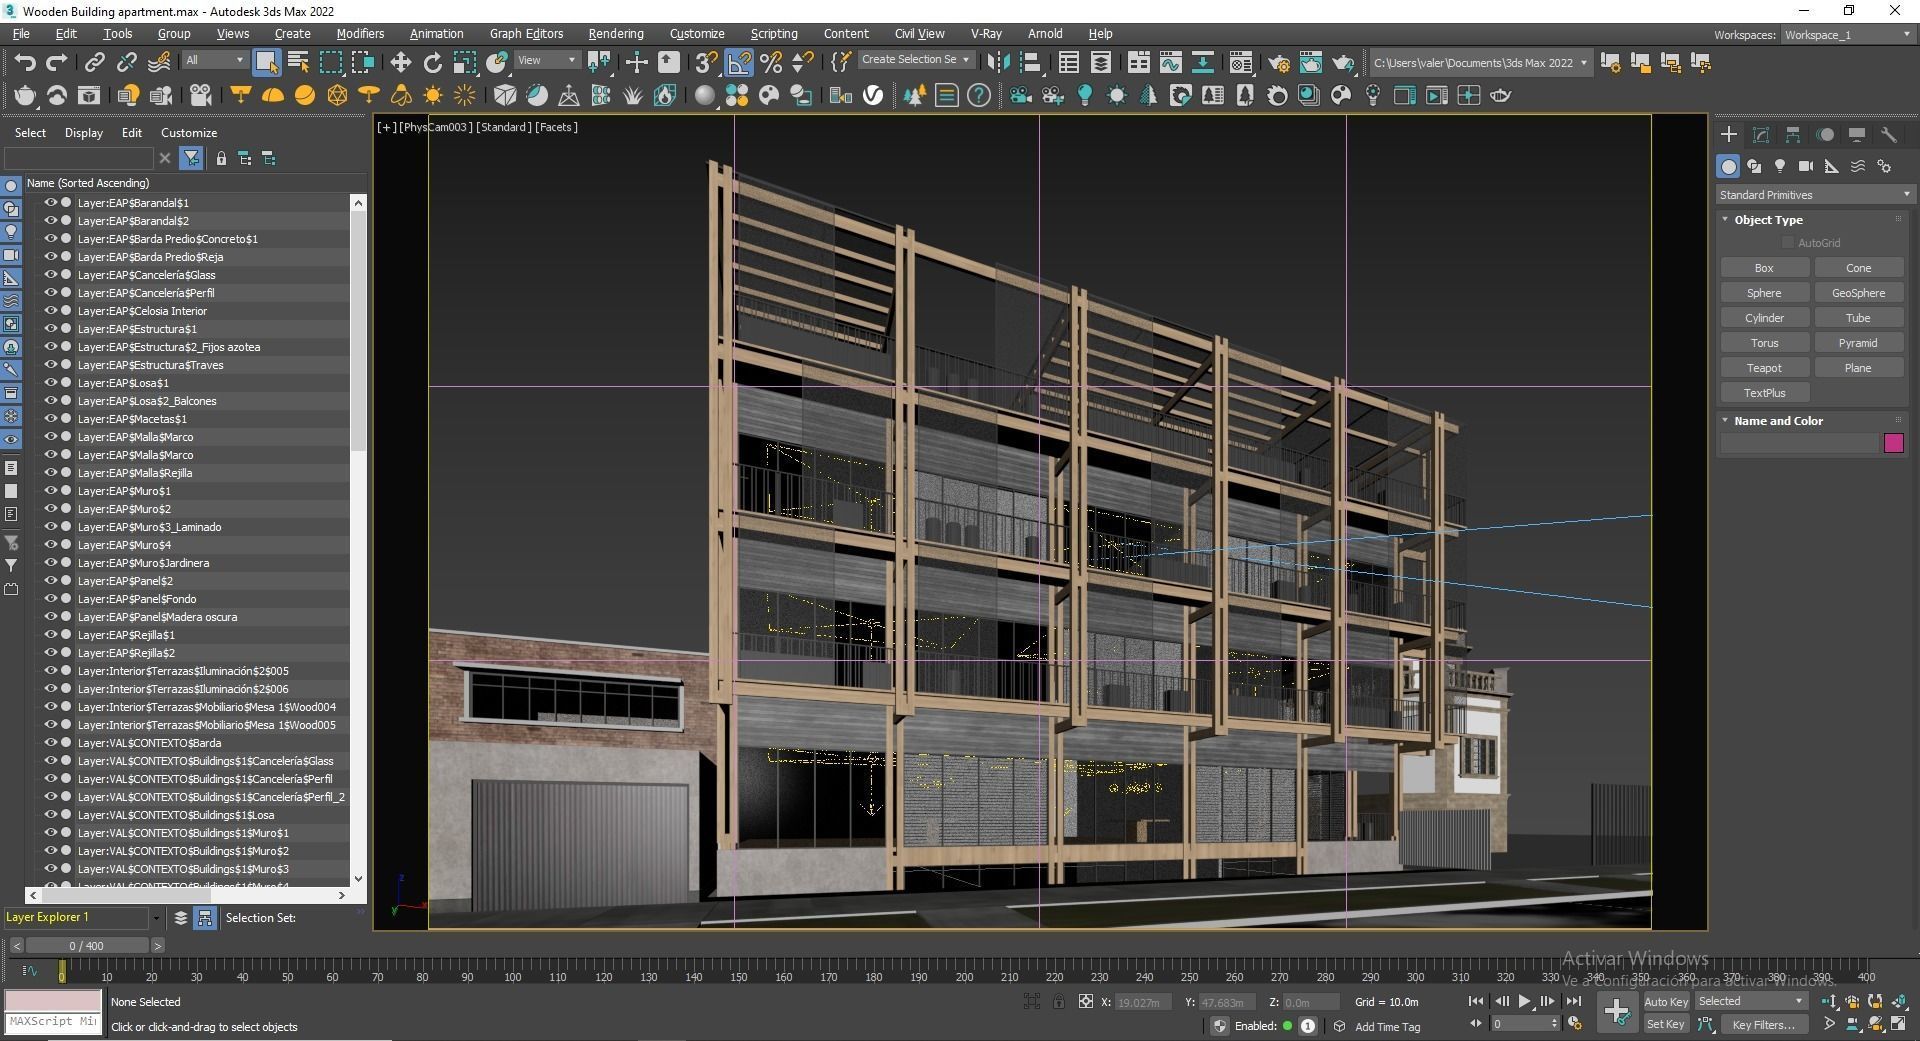Open the Utilities wrench panel tab
The width and height of the screenshot is (1920, 1041).
pos(1889,134)
